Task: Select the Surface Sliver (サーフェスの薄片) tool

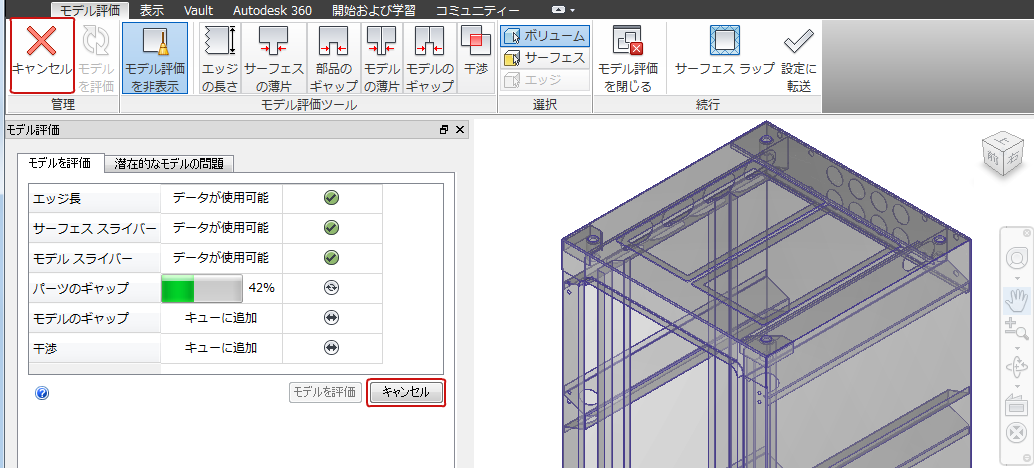Action: (x=274, y=58)
